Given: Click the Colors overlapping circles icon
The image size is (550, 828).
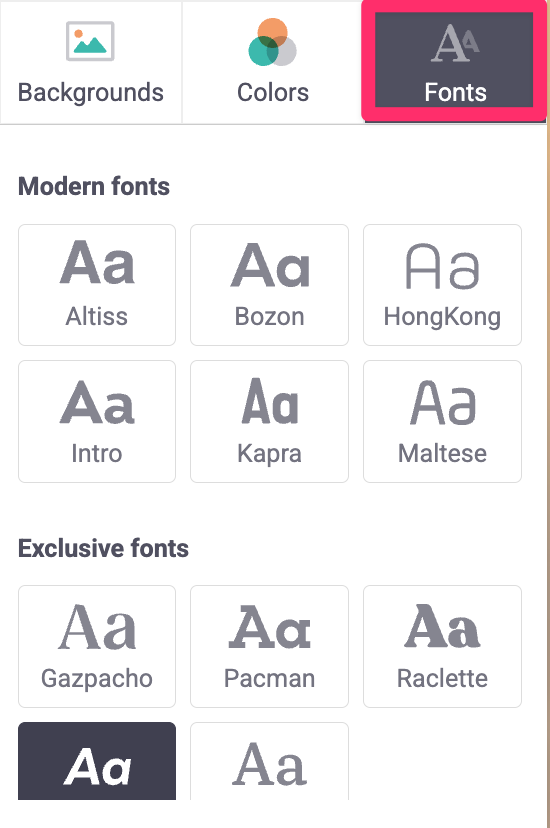Looking at the screenshot, I should click(x=272, y=42).
